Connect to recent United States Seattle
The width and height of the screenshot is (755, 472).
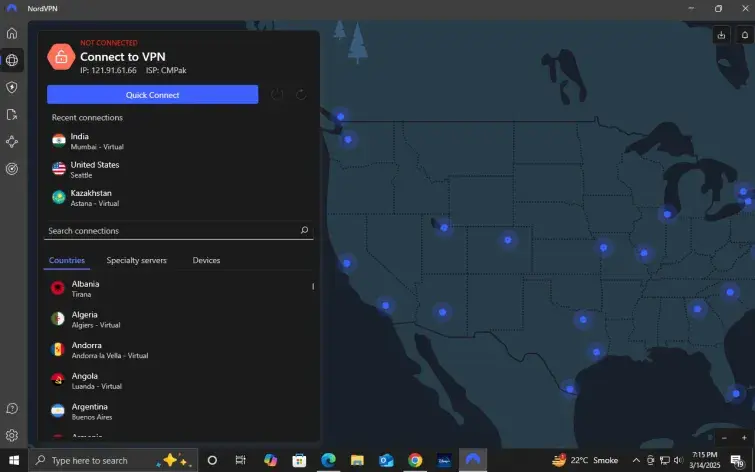click(x=178, y=170)
